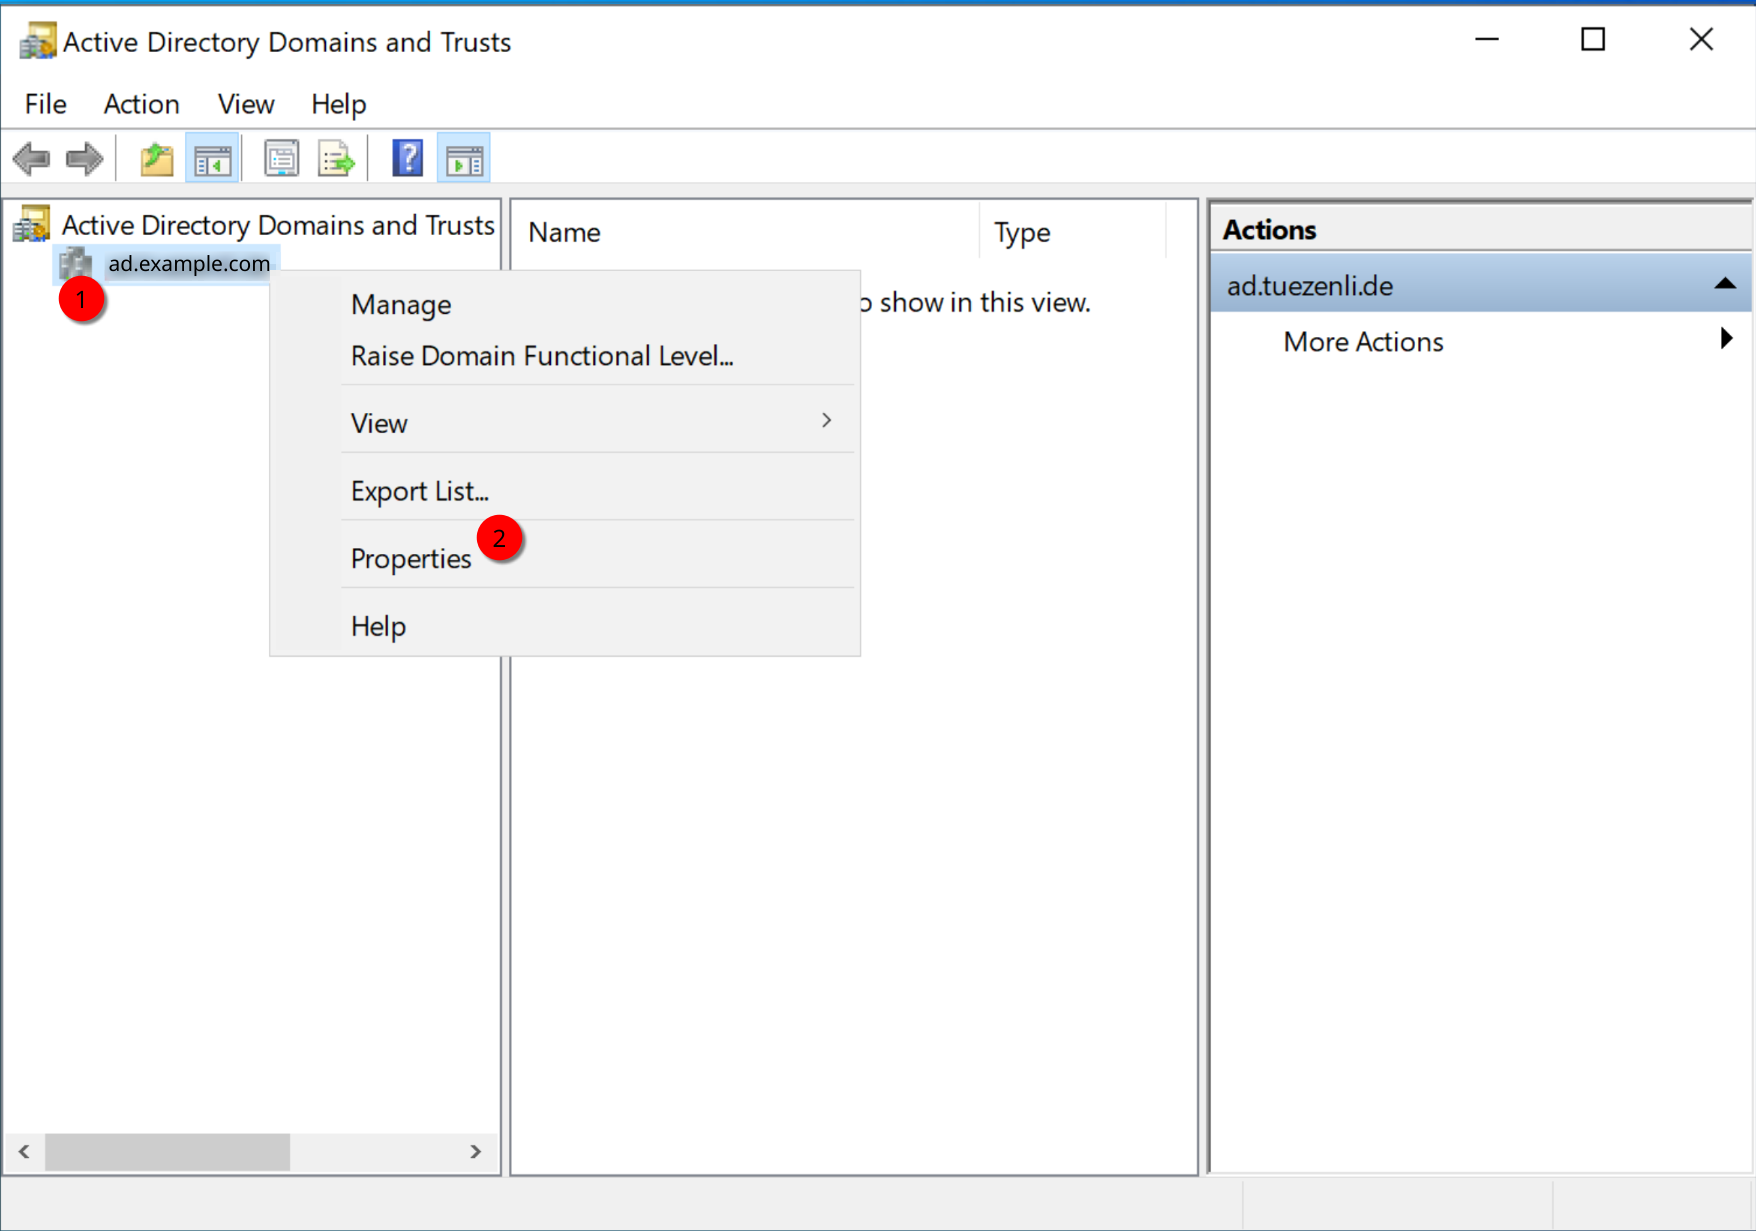
Task: Select the ad.example.com domain node
Action: coord(189,264)
